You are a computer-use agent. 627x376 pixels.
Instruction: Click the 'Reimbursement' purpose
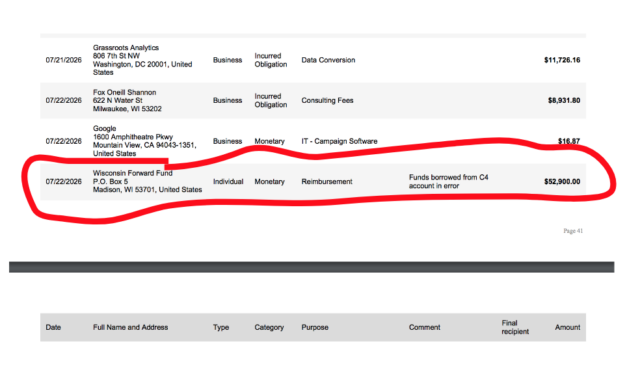click(x=327, y=182)
